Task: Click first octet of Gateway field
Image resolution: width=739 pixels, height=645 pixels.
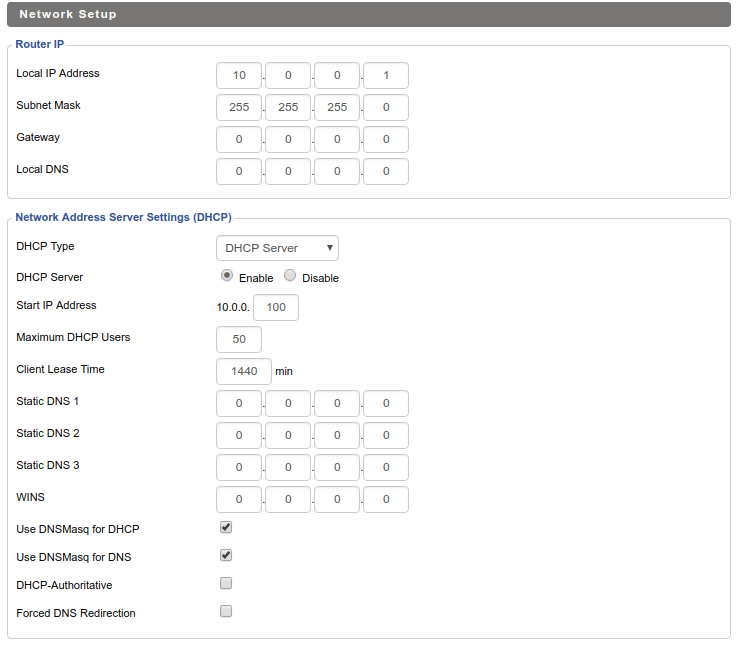Action: point(239,139)
